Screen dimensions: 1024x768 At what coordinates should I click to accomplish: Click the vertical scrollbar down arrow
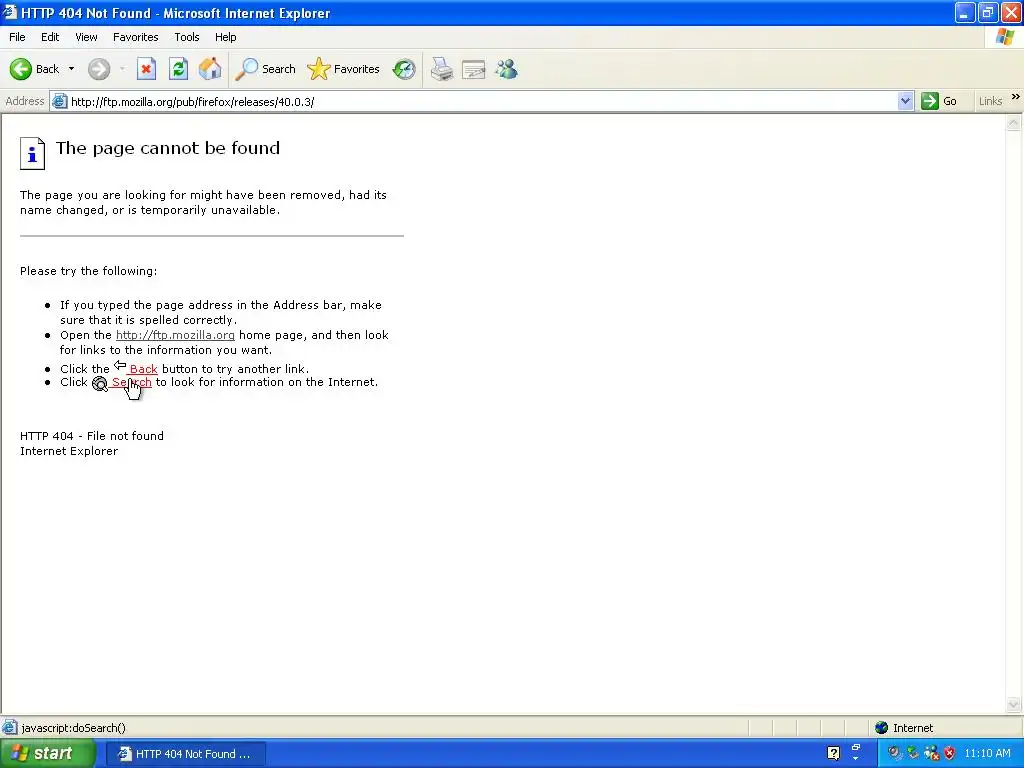click(1014, 704)
